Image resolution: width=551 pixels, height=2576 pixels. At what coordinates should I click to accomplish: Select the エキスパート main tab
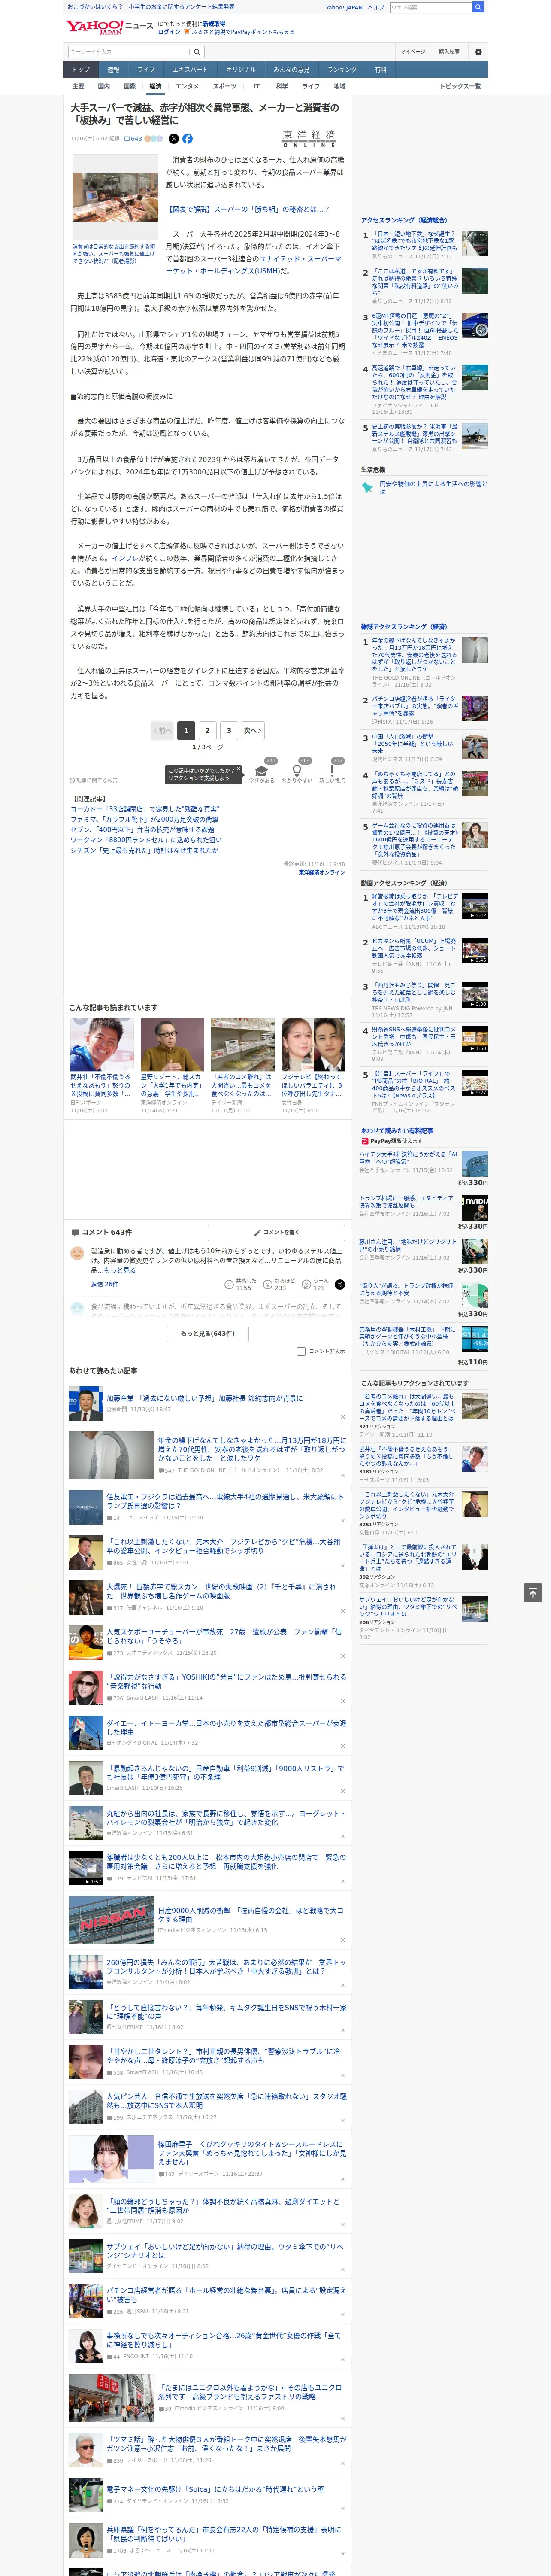click(x=190, y=70)
